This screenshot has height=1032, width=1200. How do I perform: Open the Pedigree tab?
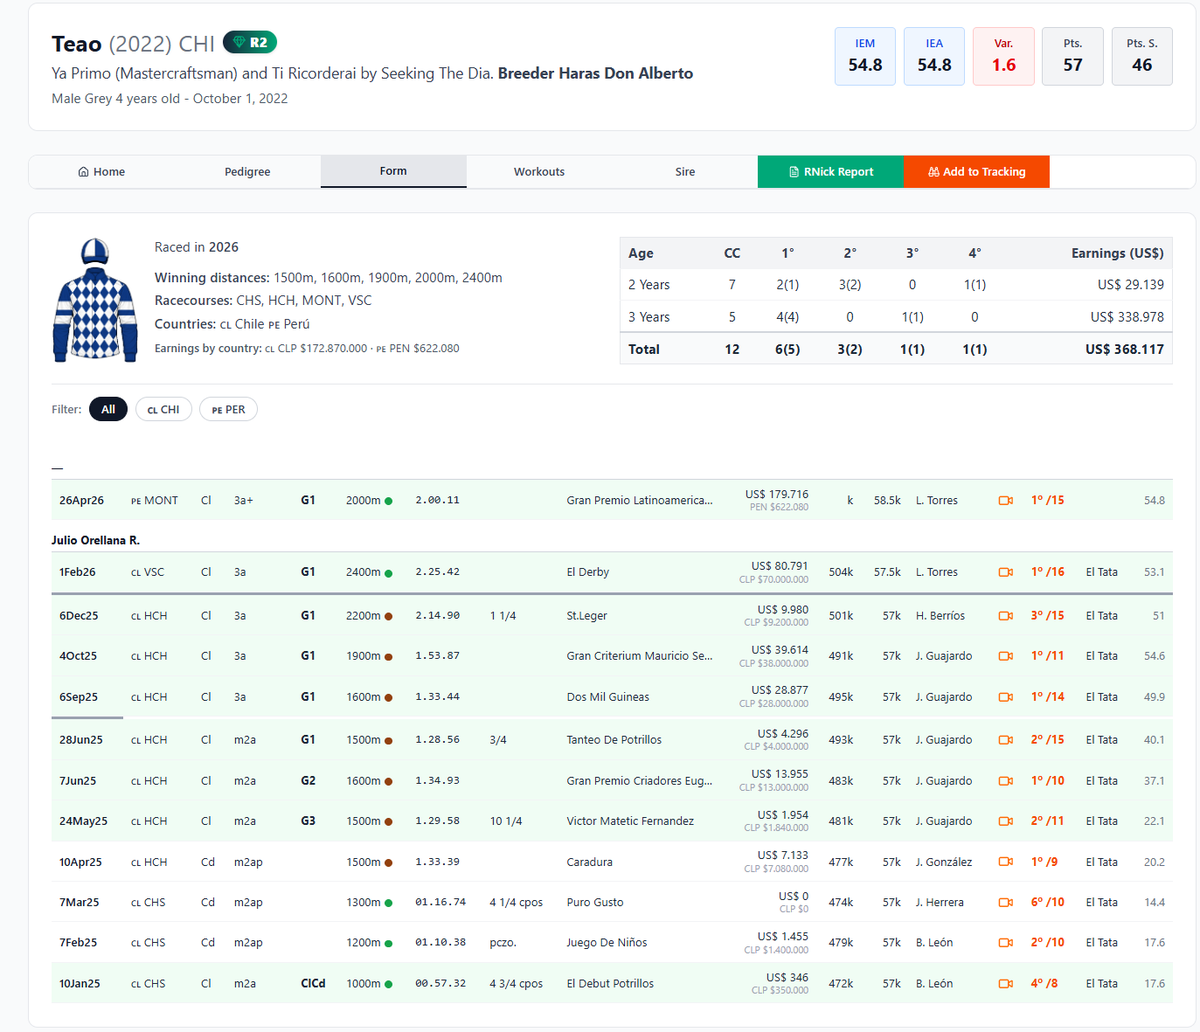[248, 172]
